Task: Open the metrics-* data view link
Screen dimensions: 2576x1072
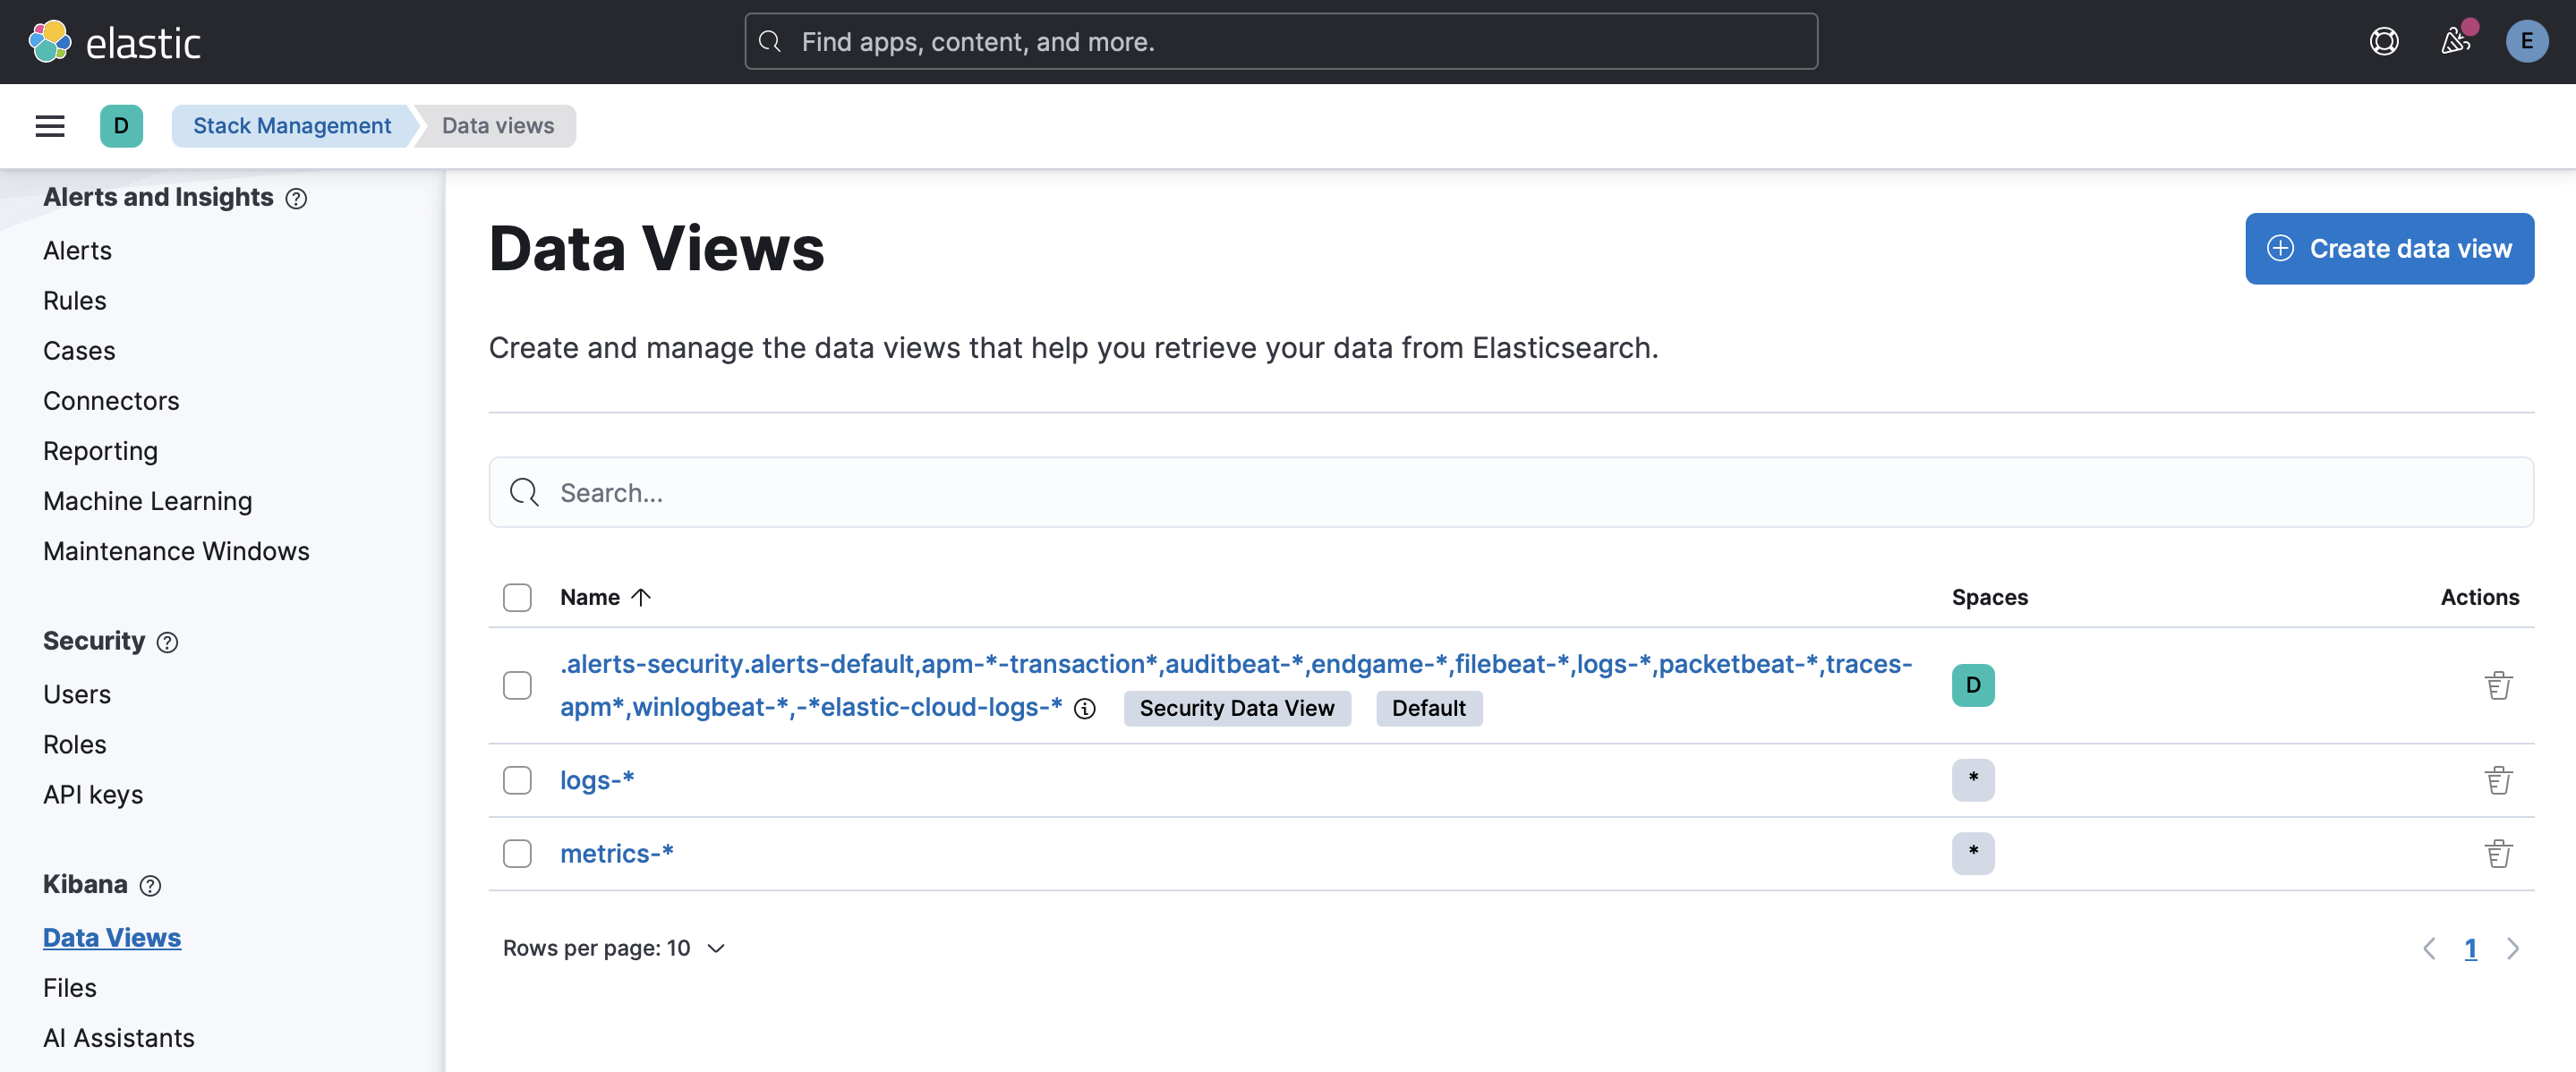Action: coord(616,853)
